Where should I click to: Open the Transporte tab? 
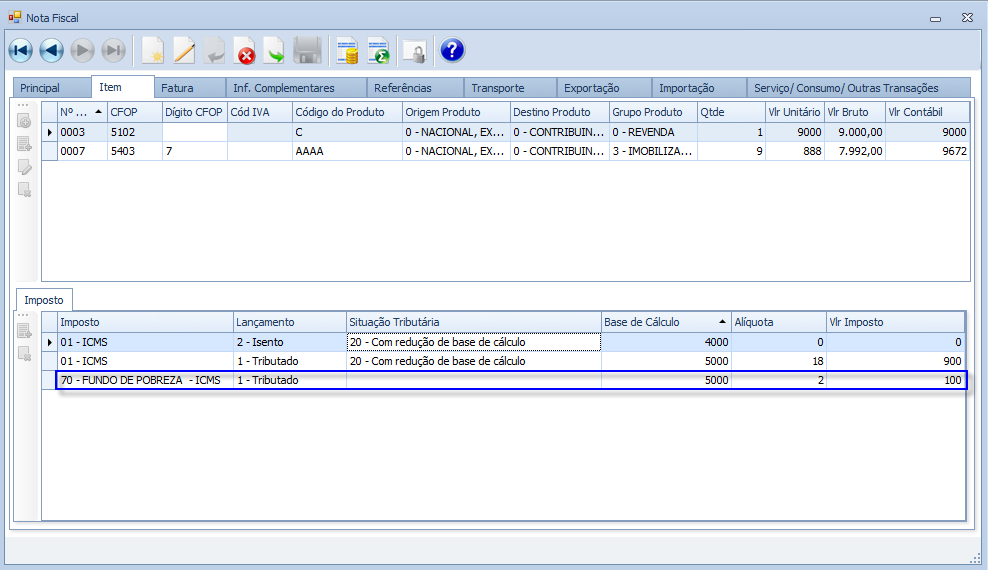(498, 88)
